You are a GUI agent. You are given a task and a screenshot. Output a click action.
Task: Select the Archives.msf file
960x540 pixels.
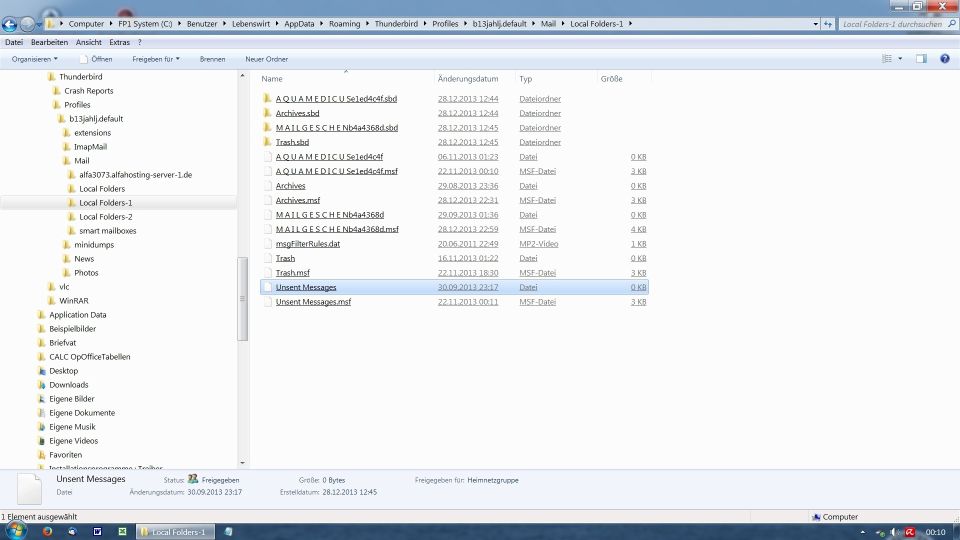(x=298, y=200)
